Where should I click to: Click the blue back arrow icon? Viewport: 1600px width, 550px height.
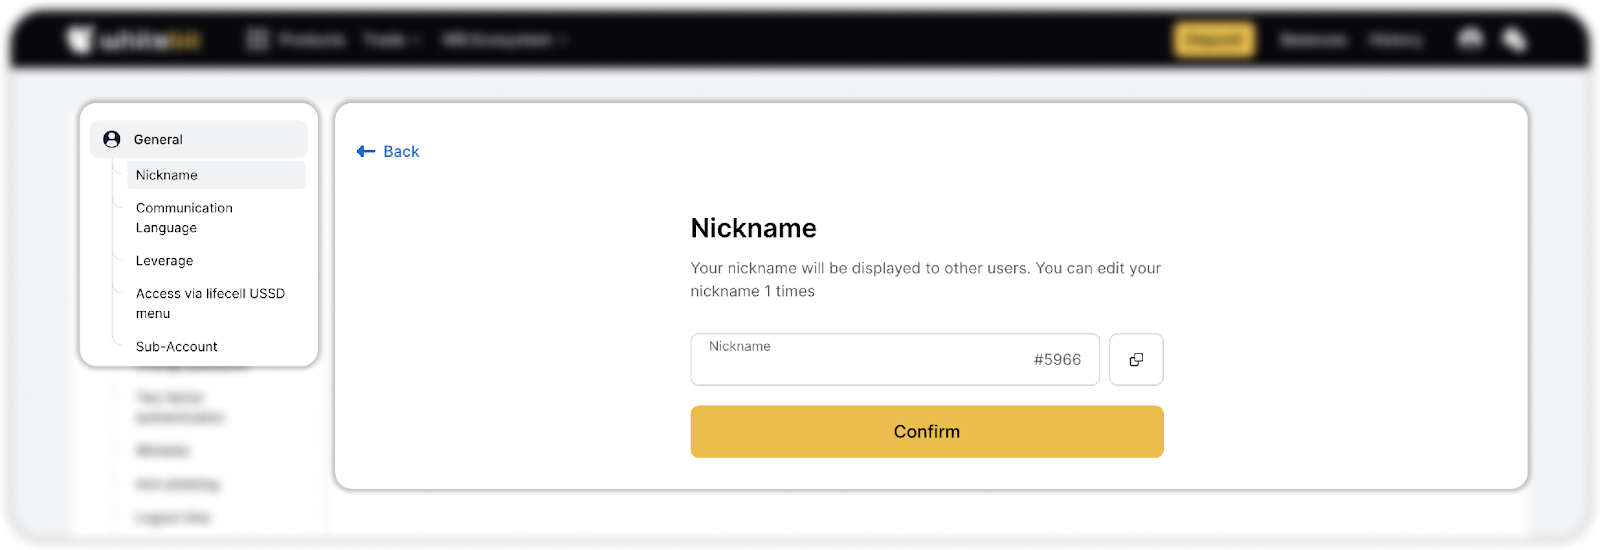366,151
